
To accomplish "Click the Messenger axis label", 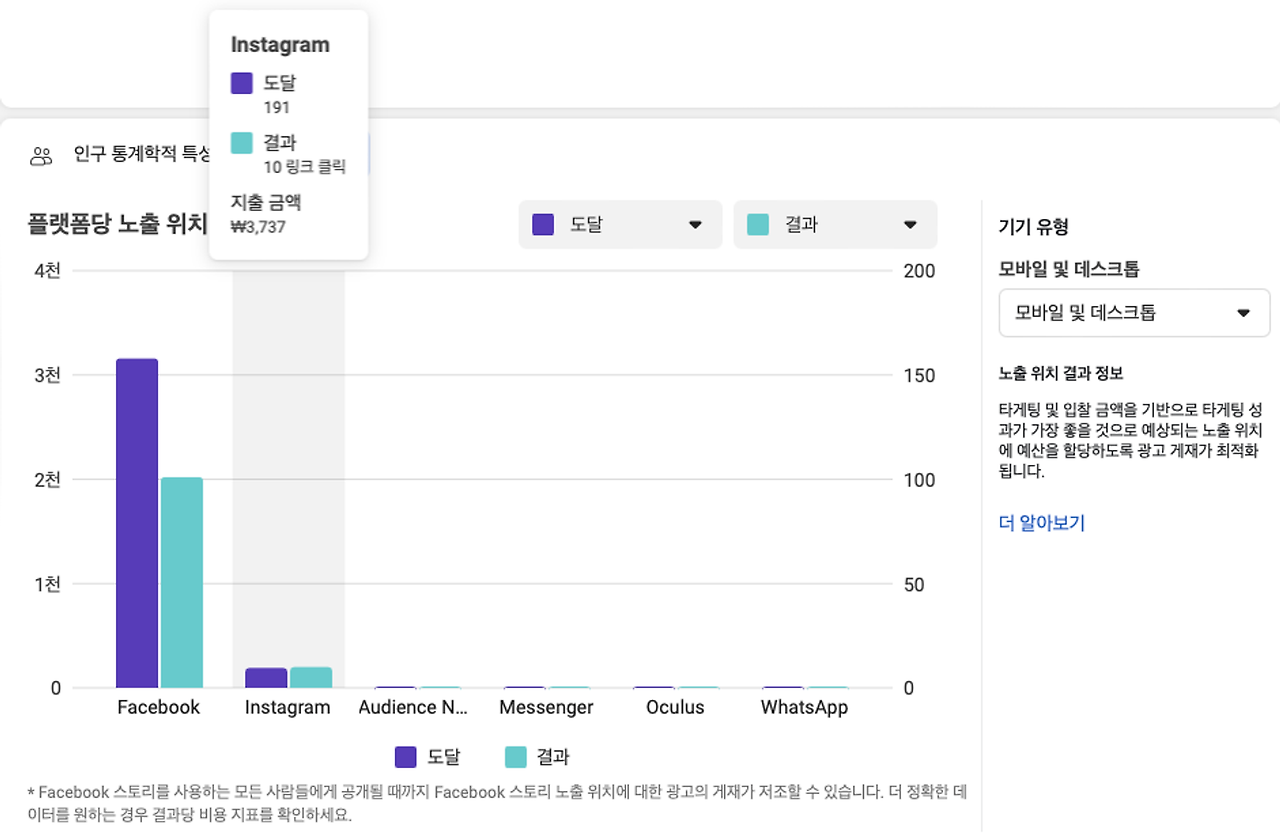I will tap(546, 707).
